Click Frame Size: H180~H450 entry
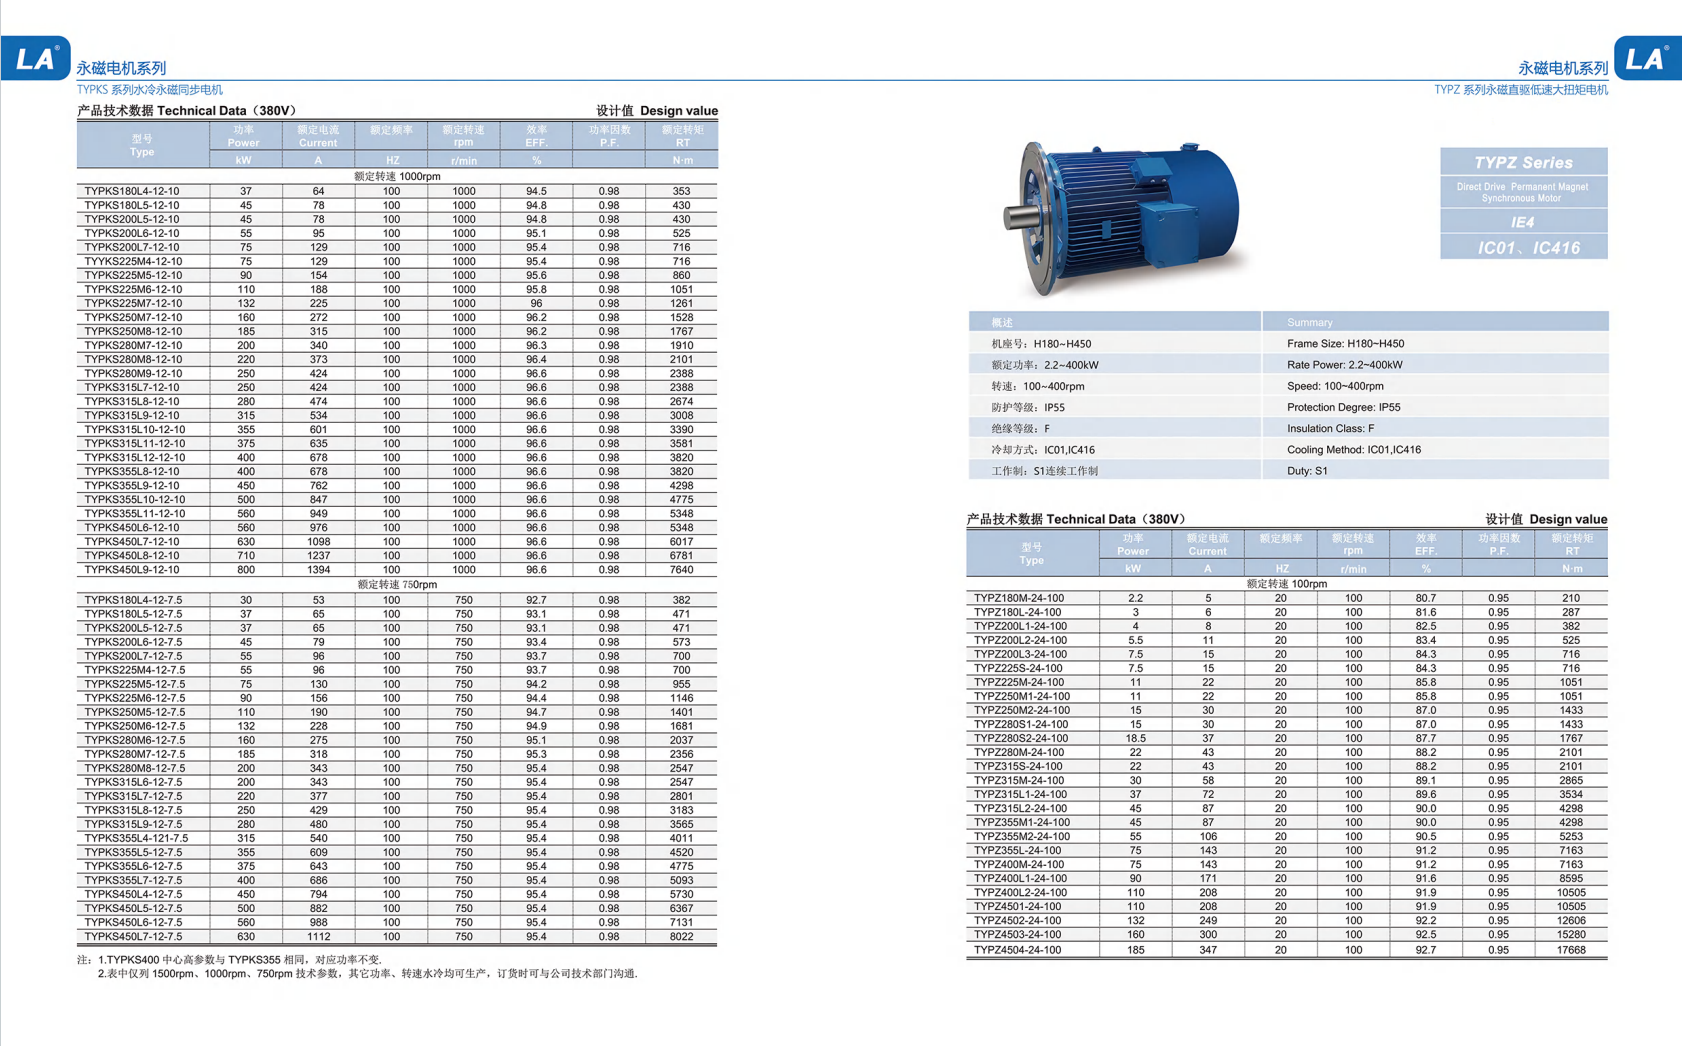1682x1046 pixels. [x=1345, y=343]
